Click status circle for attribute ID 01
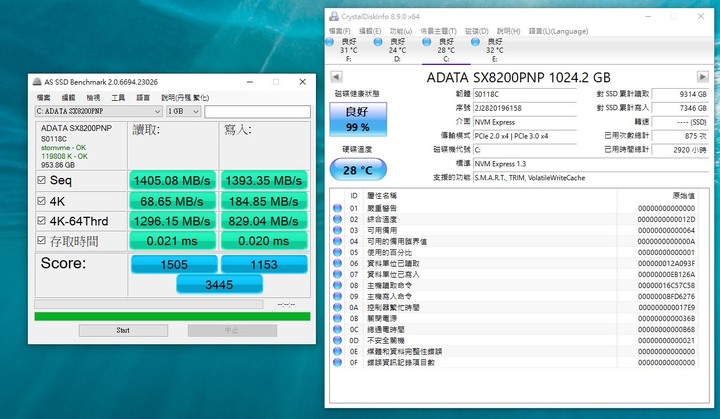720x419 pixels. tap(338, 208)
